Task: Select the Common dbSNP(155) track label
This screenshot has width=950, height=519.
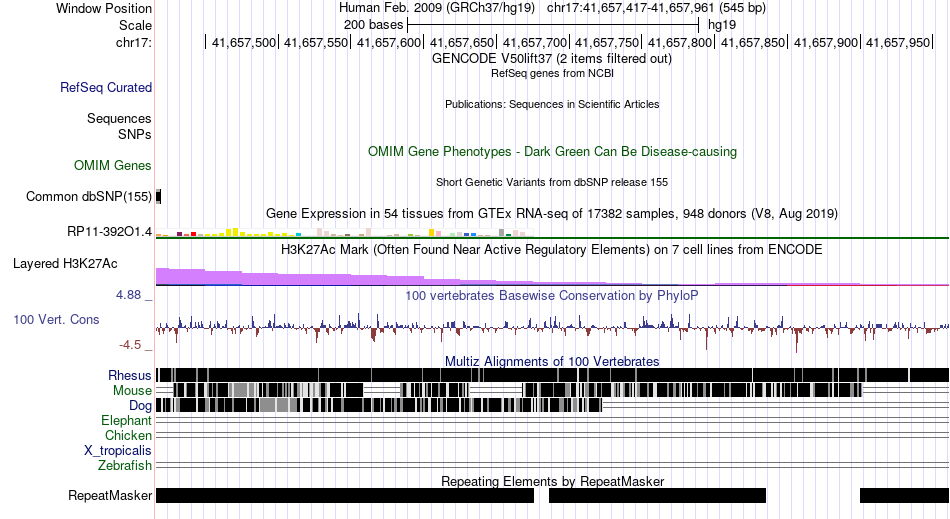Action: coord(89,196)
